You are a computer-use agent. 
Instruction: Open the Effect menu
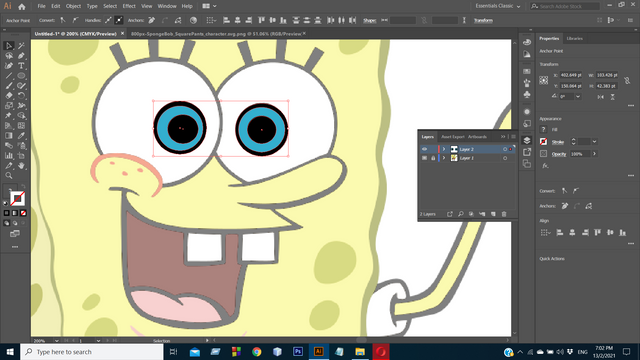coord(129,6)
